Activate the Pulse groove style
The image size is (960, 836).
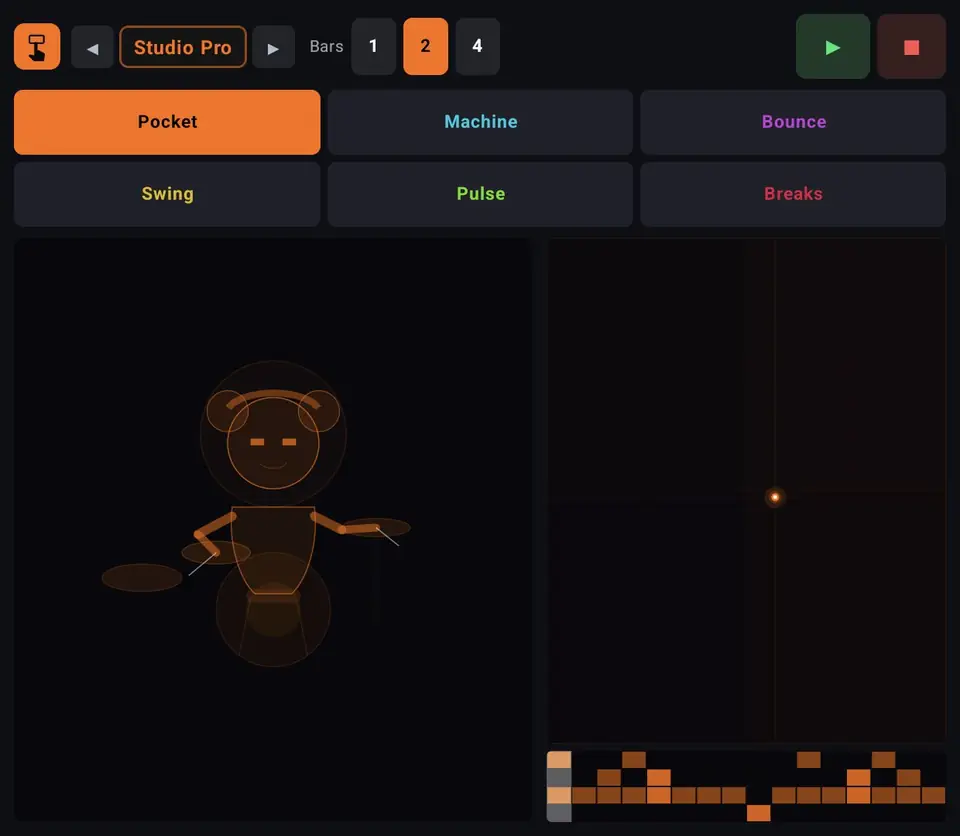(x=481, y=194)
